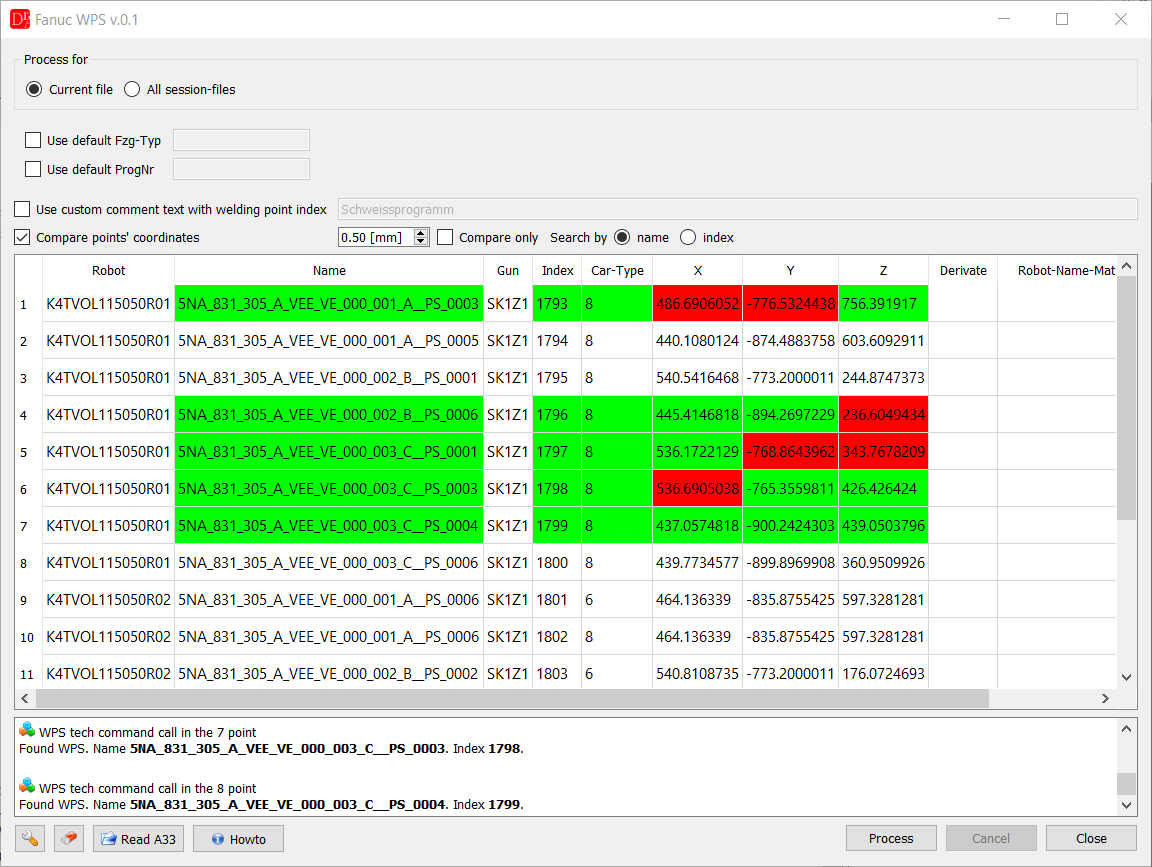This screenshot has height=867, width=1152.
Task: Click X cell 440.1080124
Action: [697, 341]
